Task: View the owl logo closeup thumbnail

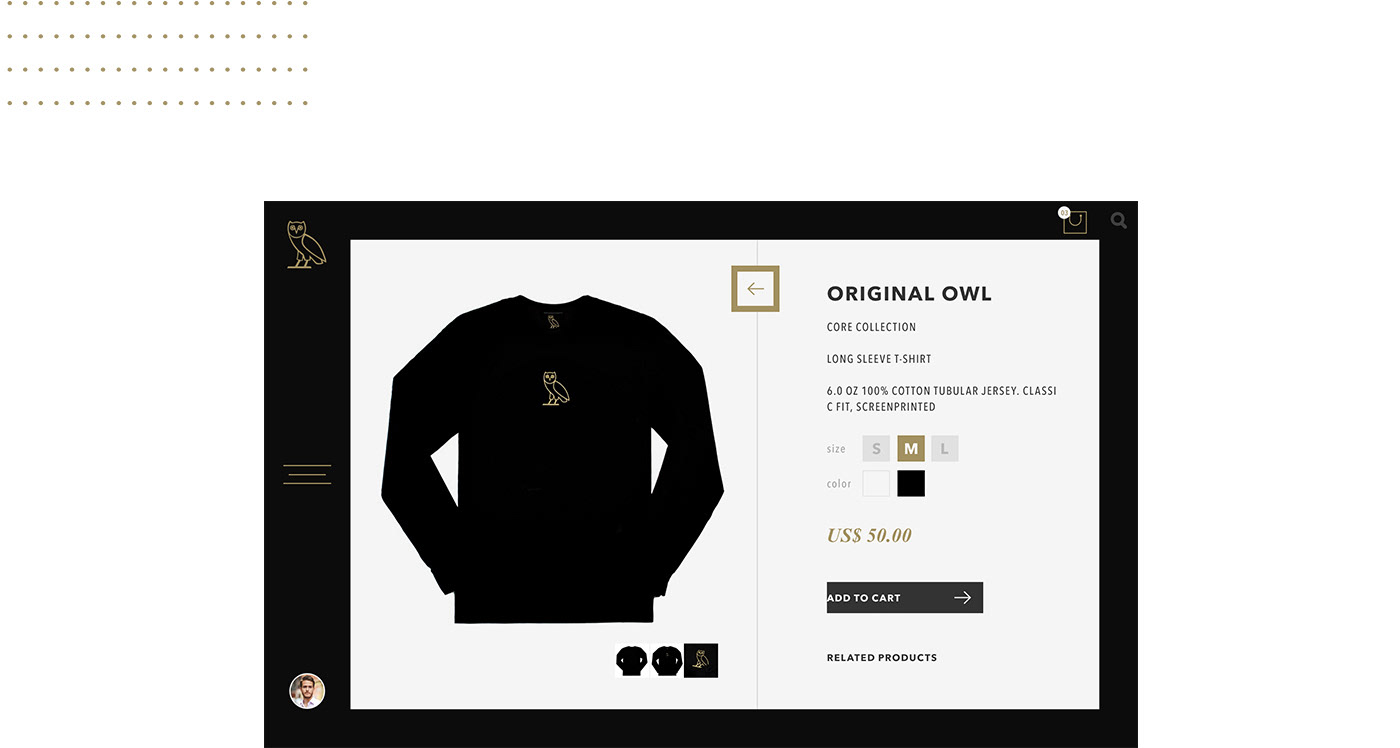Action: [701, 660]
